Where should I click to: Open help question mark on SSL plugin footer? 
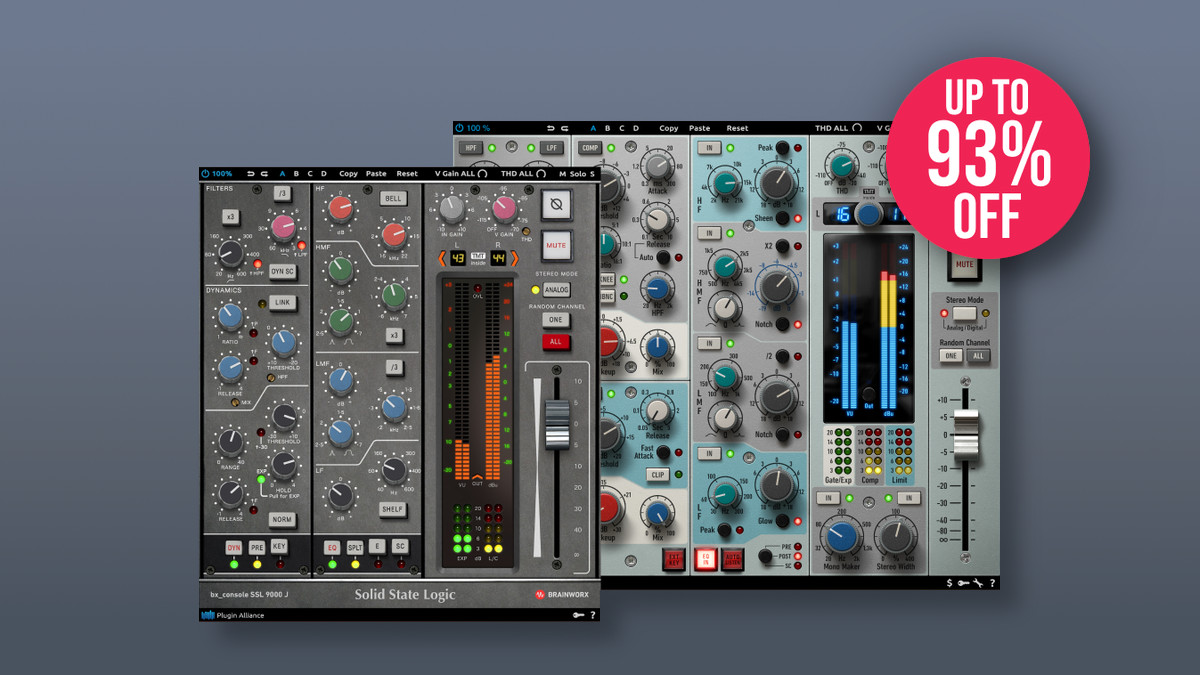pyautogui.click(x=592, y=615)
